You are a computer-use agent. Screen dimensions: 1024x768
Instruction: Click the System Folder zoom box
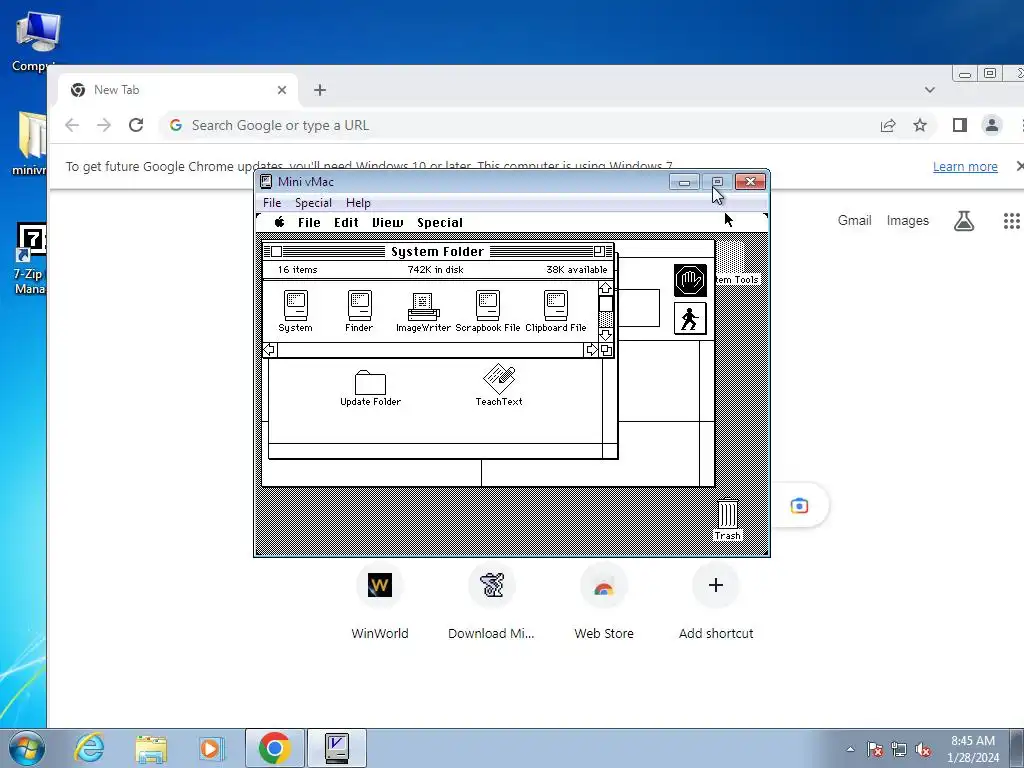click(x=599, y=251)
